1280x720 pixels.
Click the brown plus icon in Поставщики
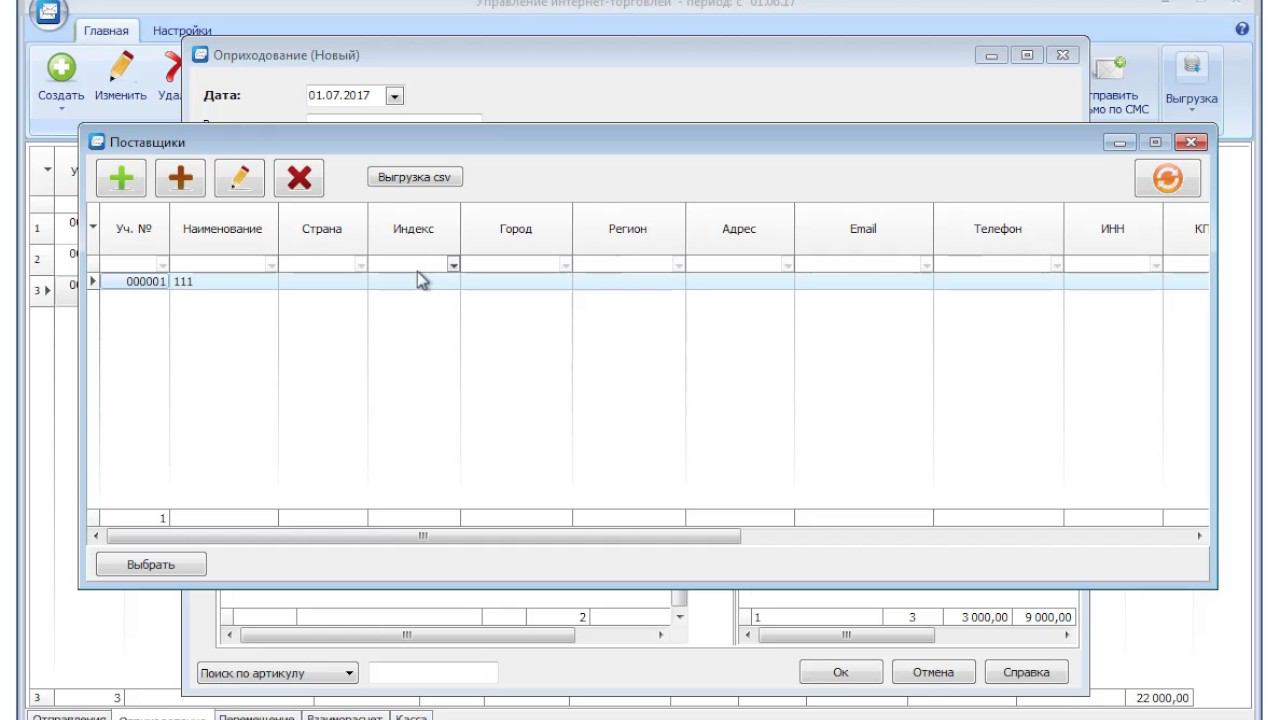pos(181,178)
